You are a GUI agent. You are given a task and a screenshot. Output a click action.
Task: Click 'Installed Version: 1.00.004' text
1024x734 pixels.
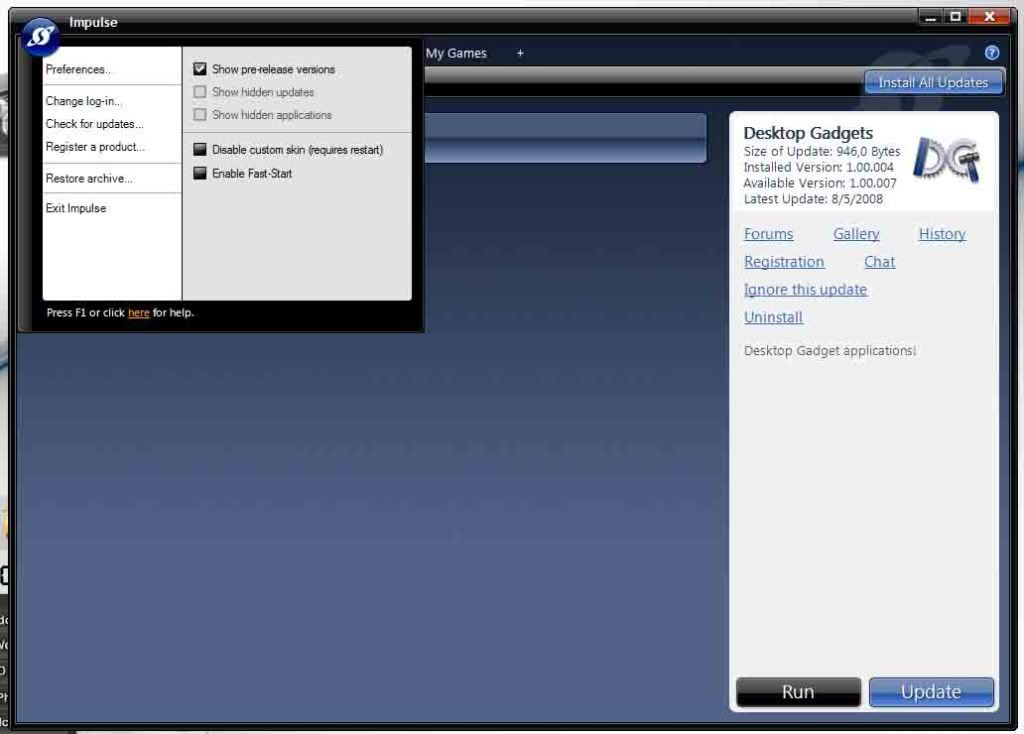coord(818,167)
